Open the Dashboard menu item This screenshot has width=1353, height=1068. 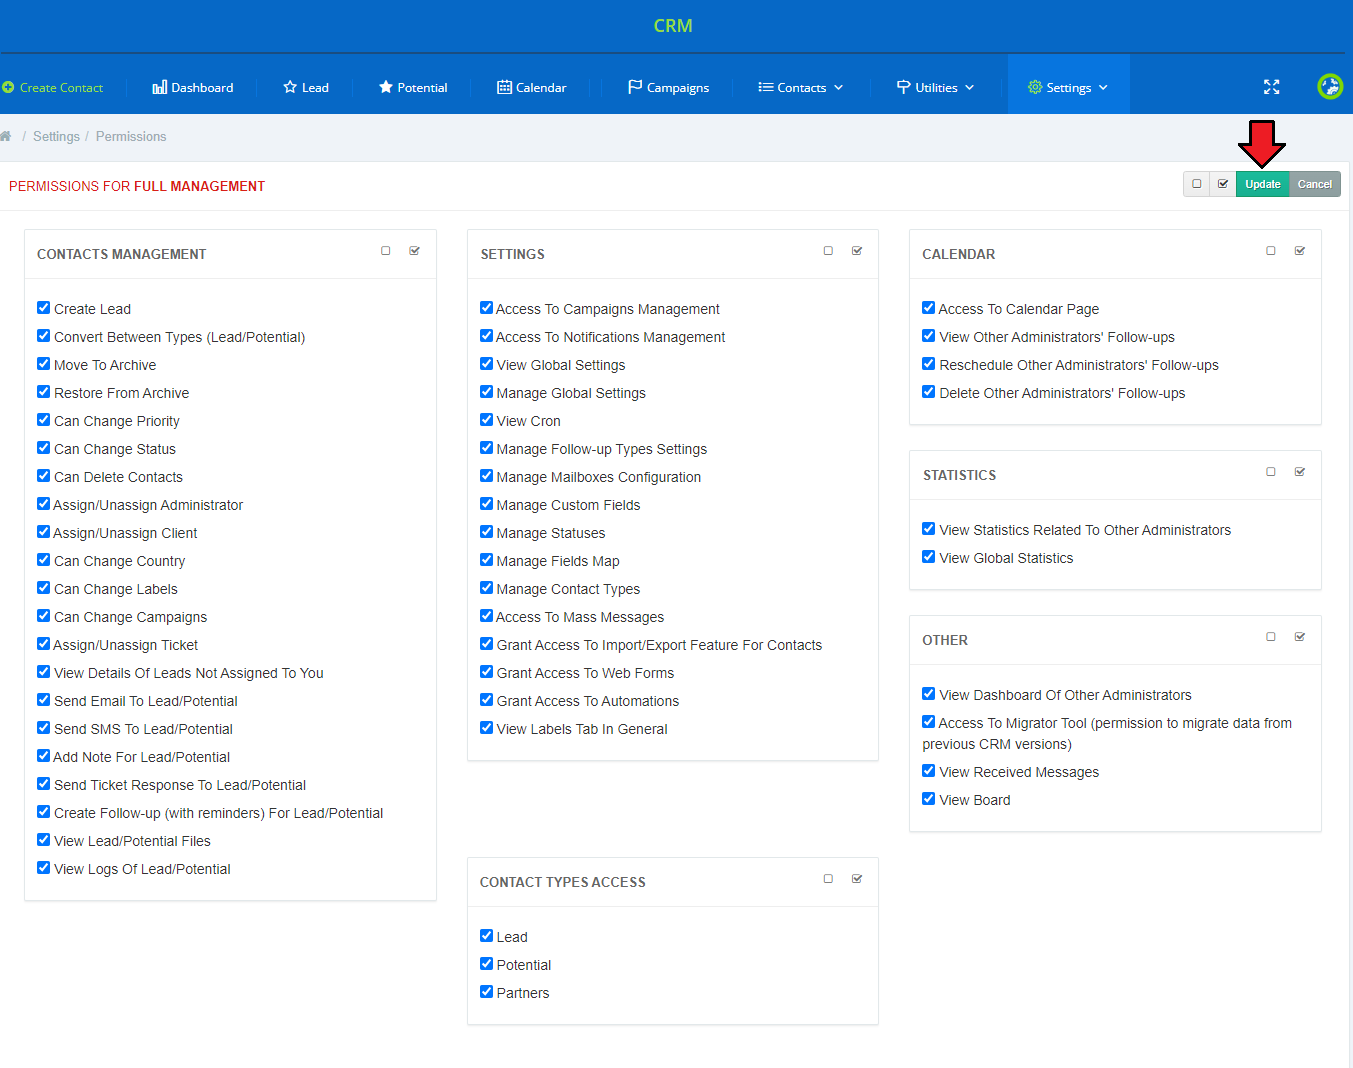pyautogui.click(x=193, y=88)
